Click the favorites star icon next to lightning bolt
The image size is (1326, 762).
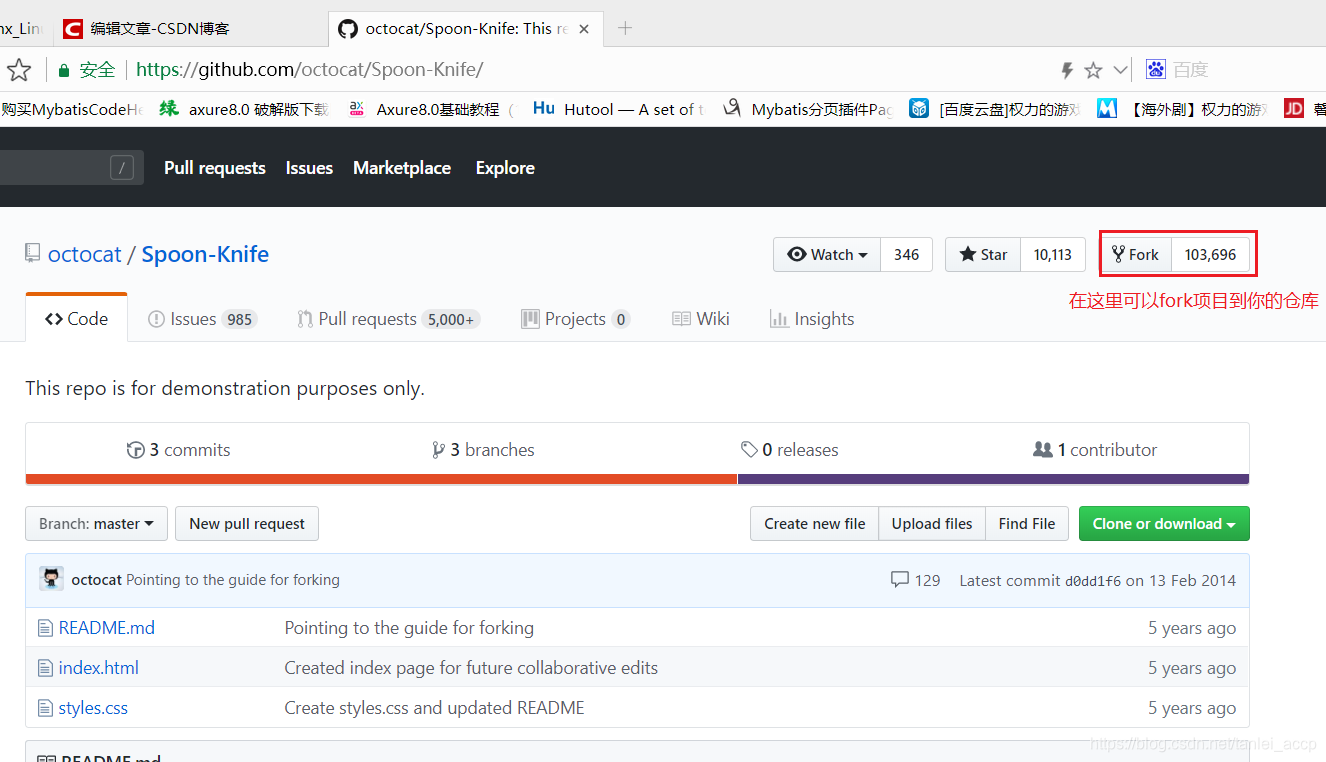(1093, 70)
